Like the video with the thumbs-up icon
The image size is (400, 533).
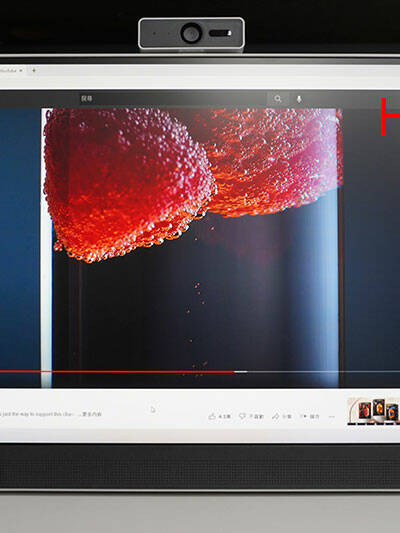[212, 416]
